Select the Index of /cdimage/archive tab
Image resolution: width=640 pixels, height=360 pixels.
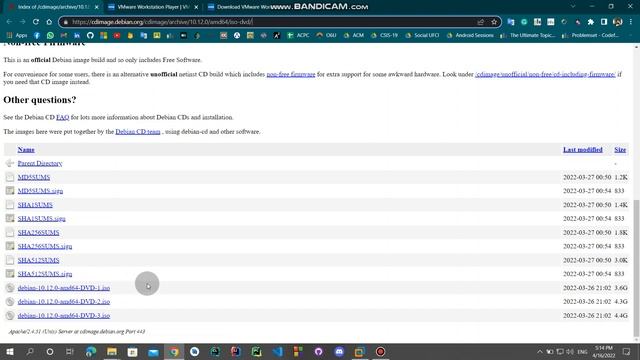point(53,7)
